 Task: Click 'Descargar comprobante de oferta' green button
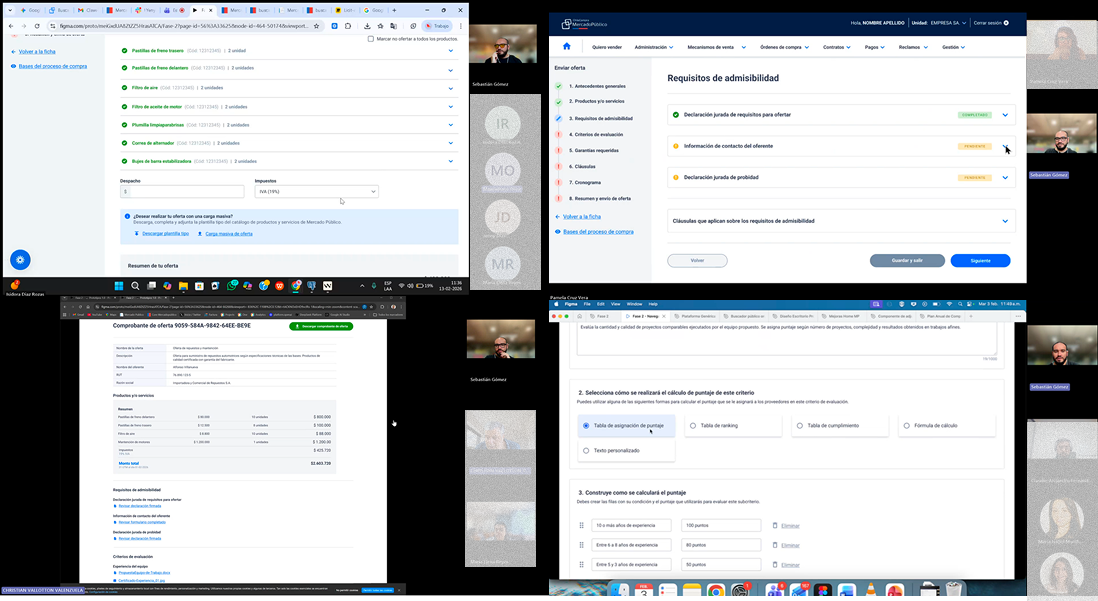click(x=321, y=326)
